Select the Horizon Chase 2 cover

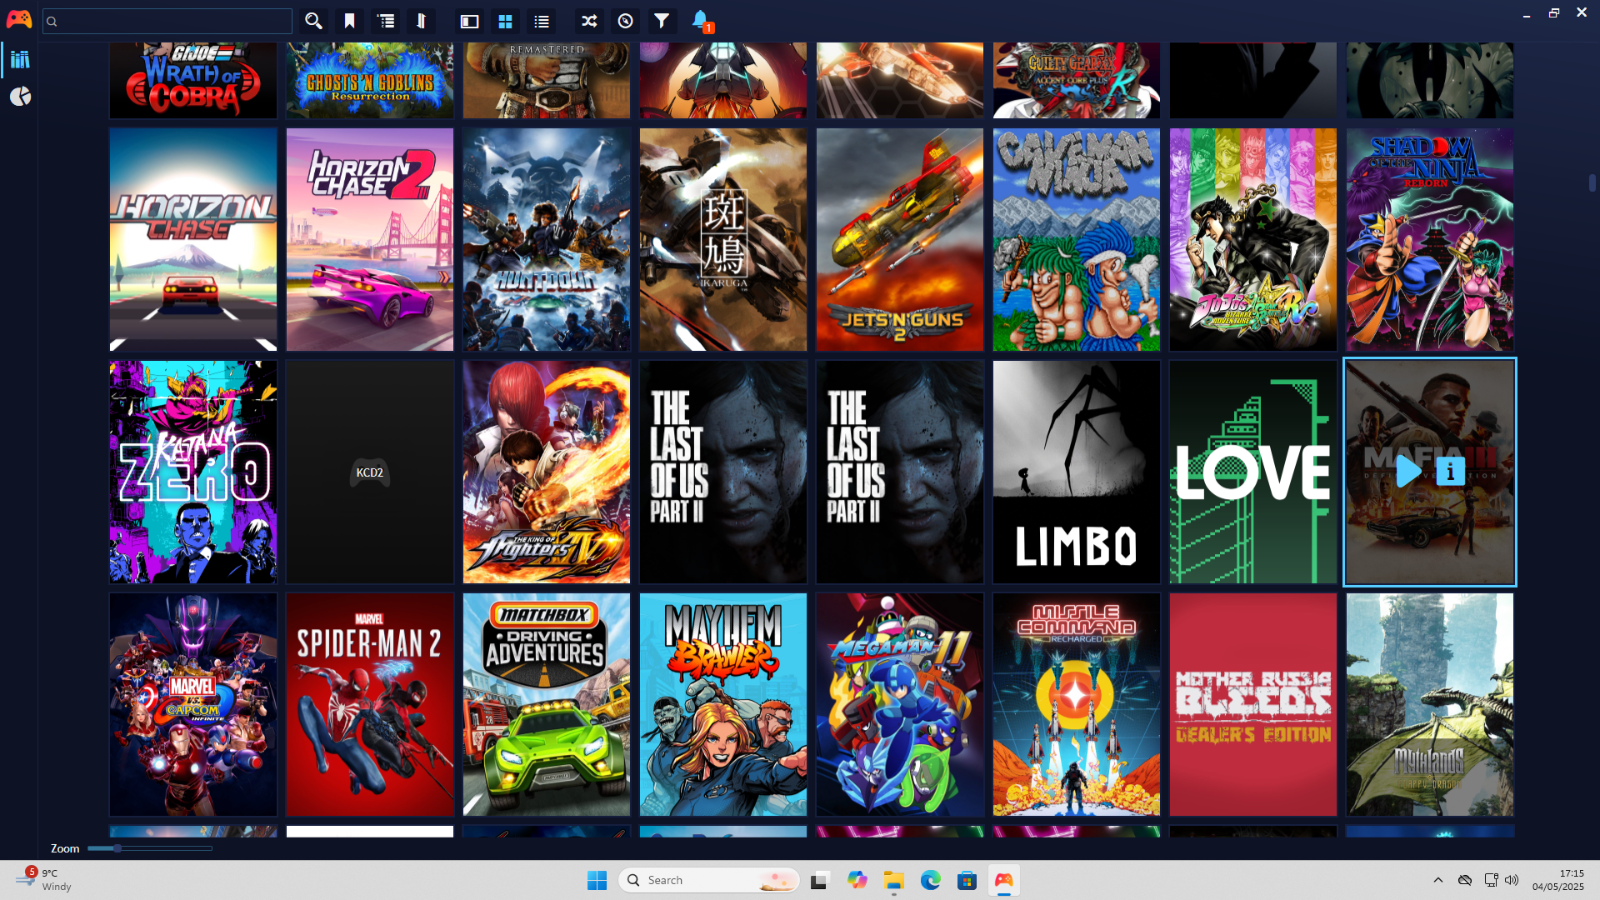coord(370,239)
